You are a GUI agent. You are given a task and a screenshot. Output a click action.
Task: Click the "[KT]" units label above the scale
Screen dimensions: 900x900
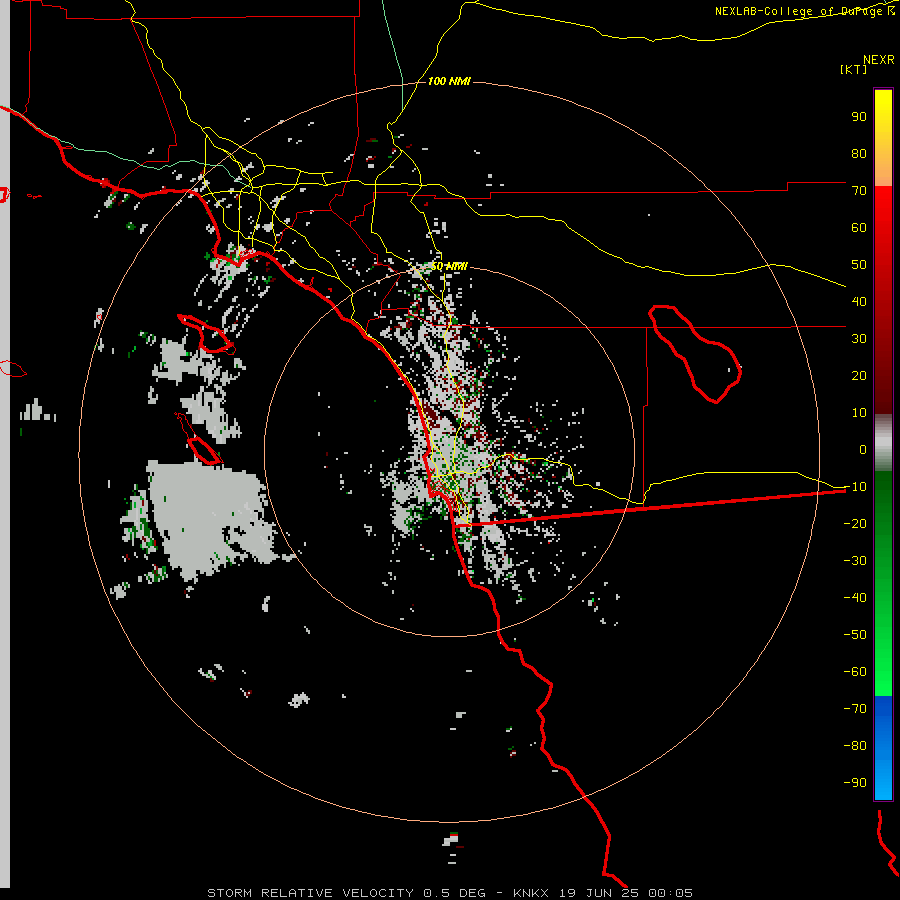pyautogui.click(x=853, y=69)
